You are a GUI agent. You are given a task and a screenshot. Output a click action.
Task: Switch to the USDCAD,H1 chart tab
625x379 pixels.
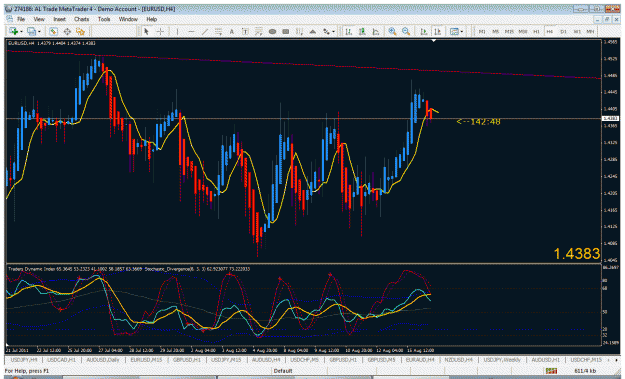(x=61, y=360)
